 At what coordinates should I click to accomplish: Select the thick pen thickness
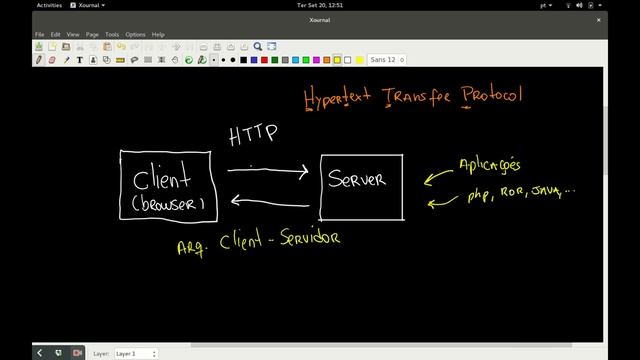pos(233,60)
